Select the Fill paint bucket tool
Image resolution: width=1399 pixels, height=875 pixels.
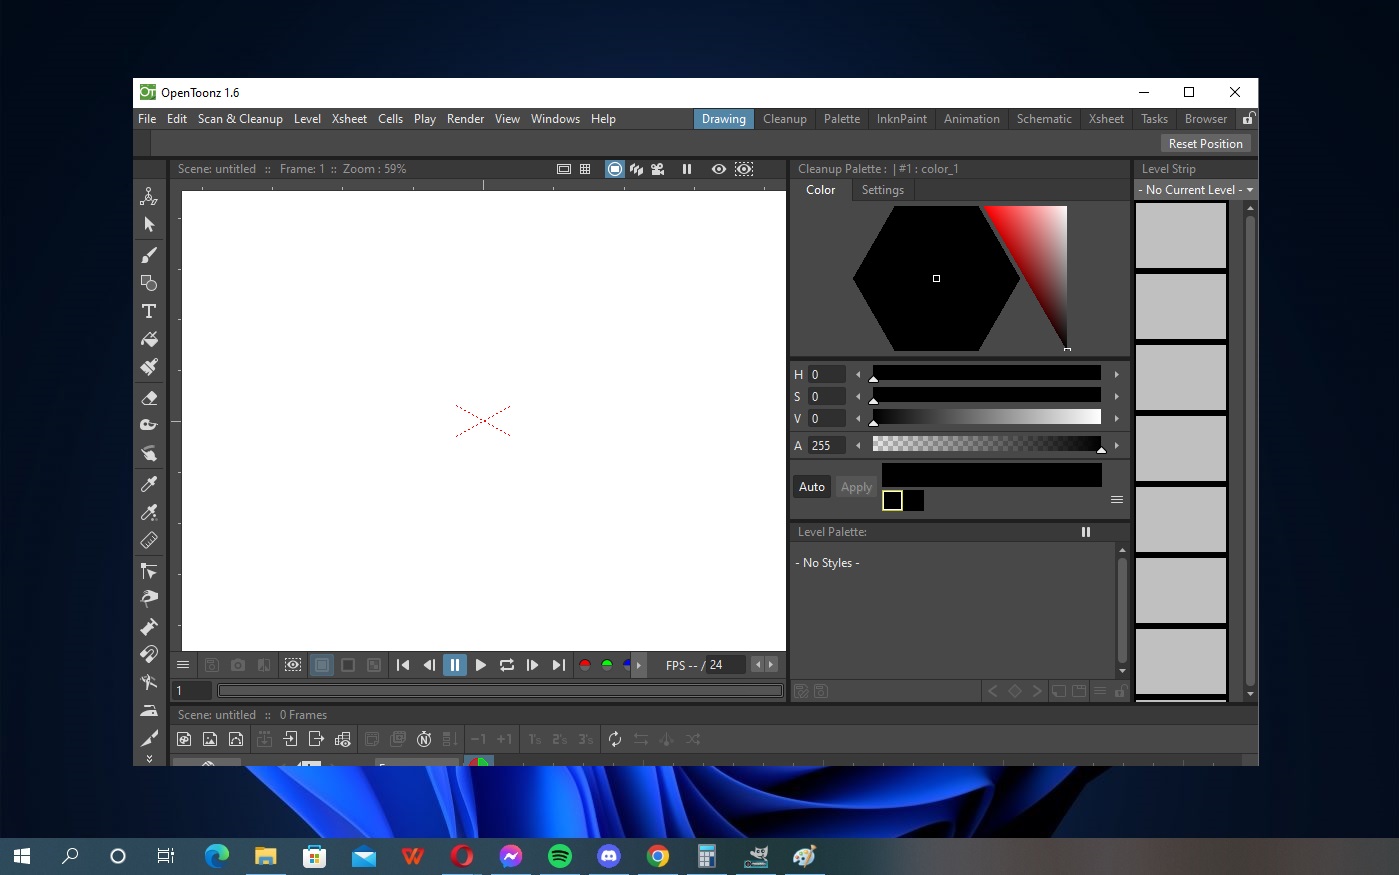pos(149,339)
